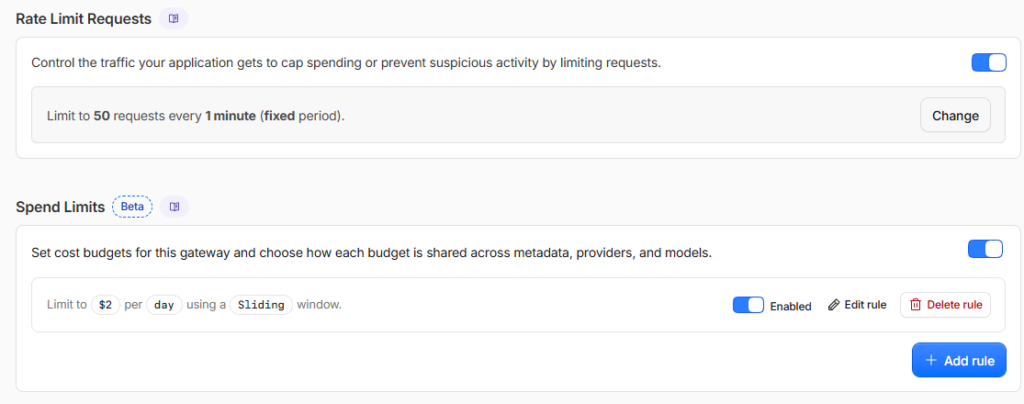Select the $2 amount chip
Viewport: 1024px width, 404px height.
[x=105, y=305]
